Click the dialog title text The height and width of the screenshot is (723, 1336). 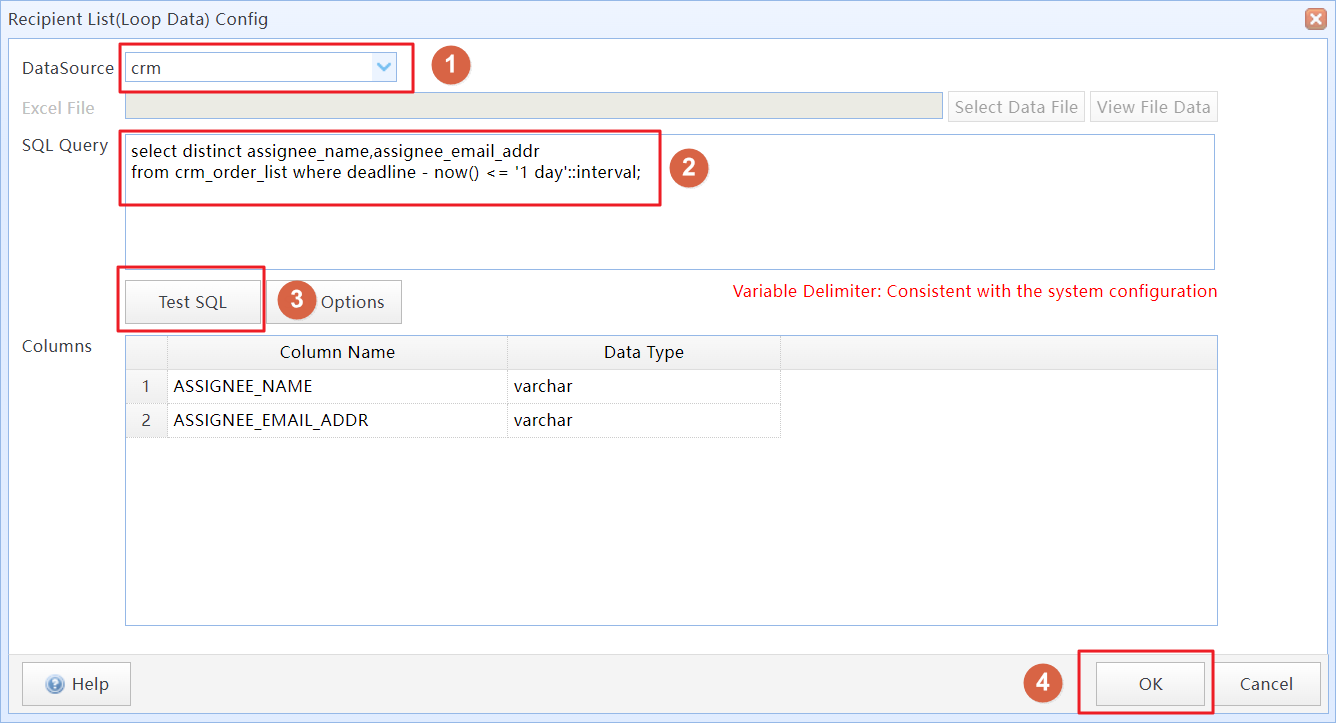tap(138, 19)
